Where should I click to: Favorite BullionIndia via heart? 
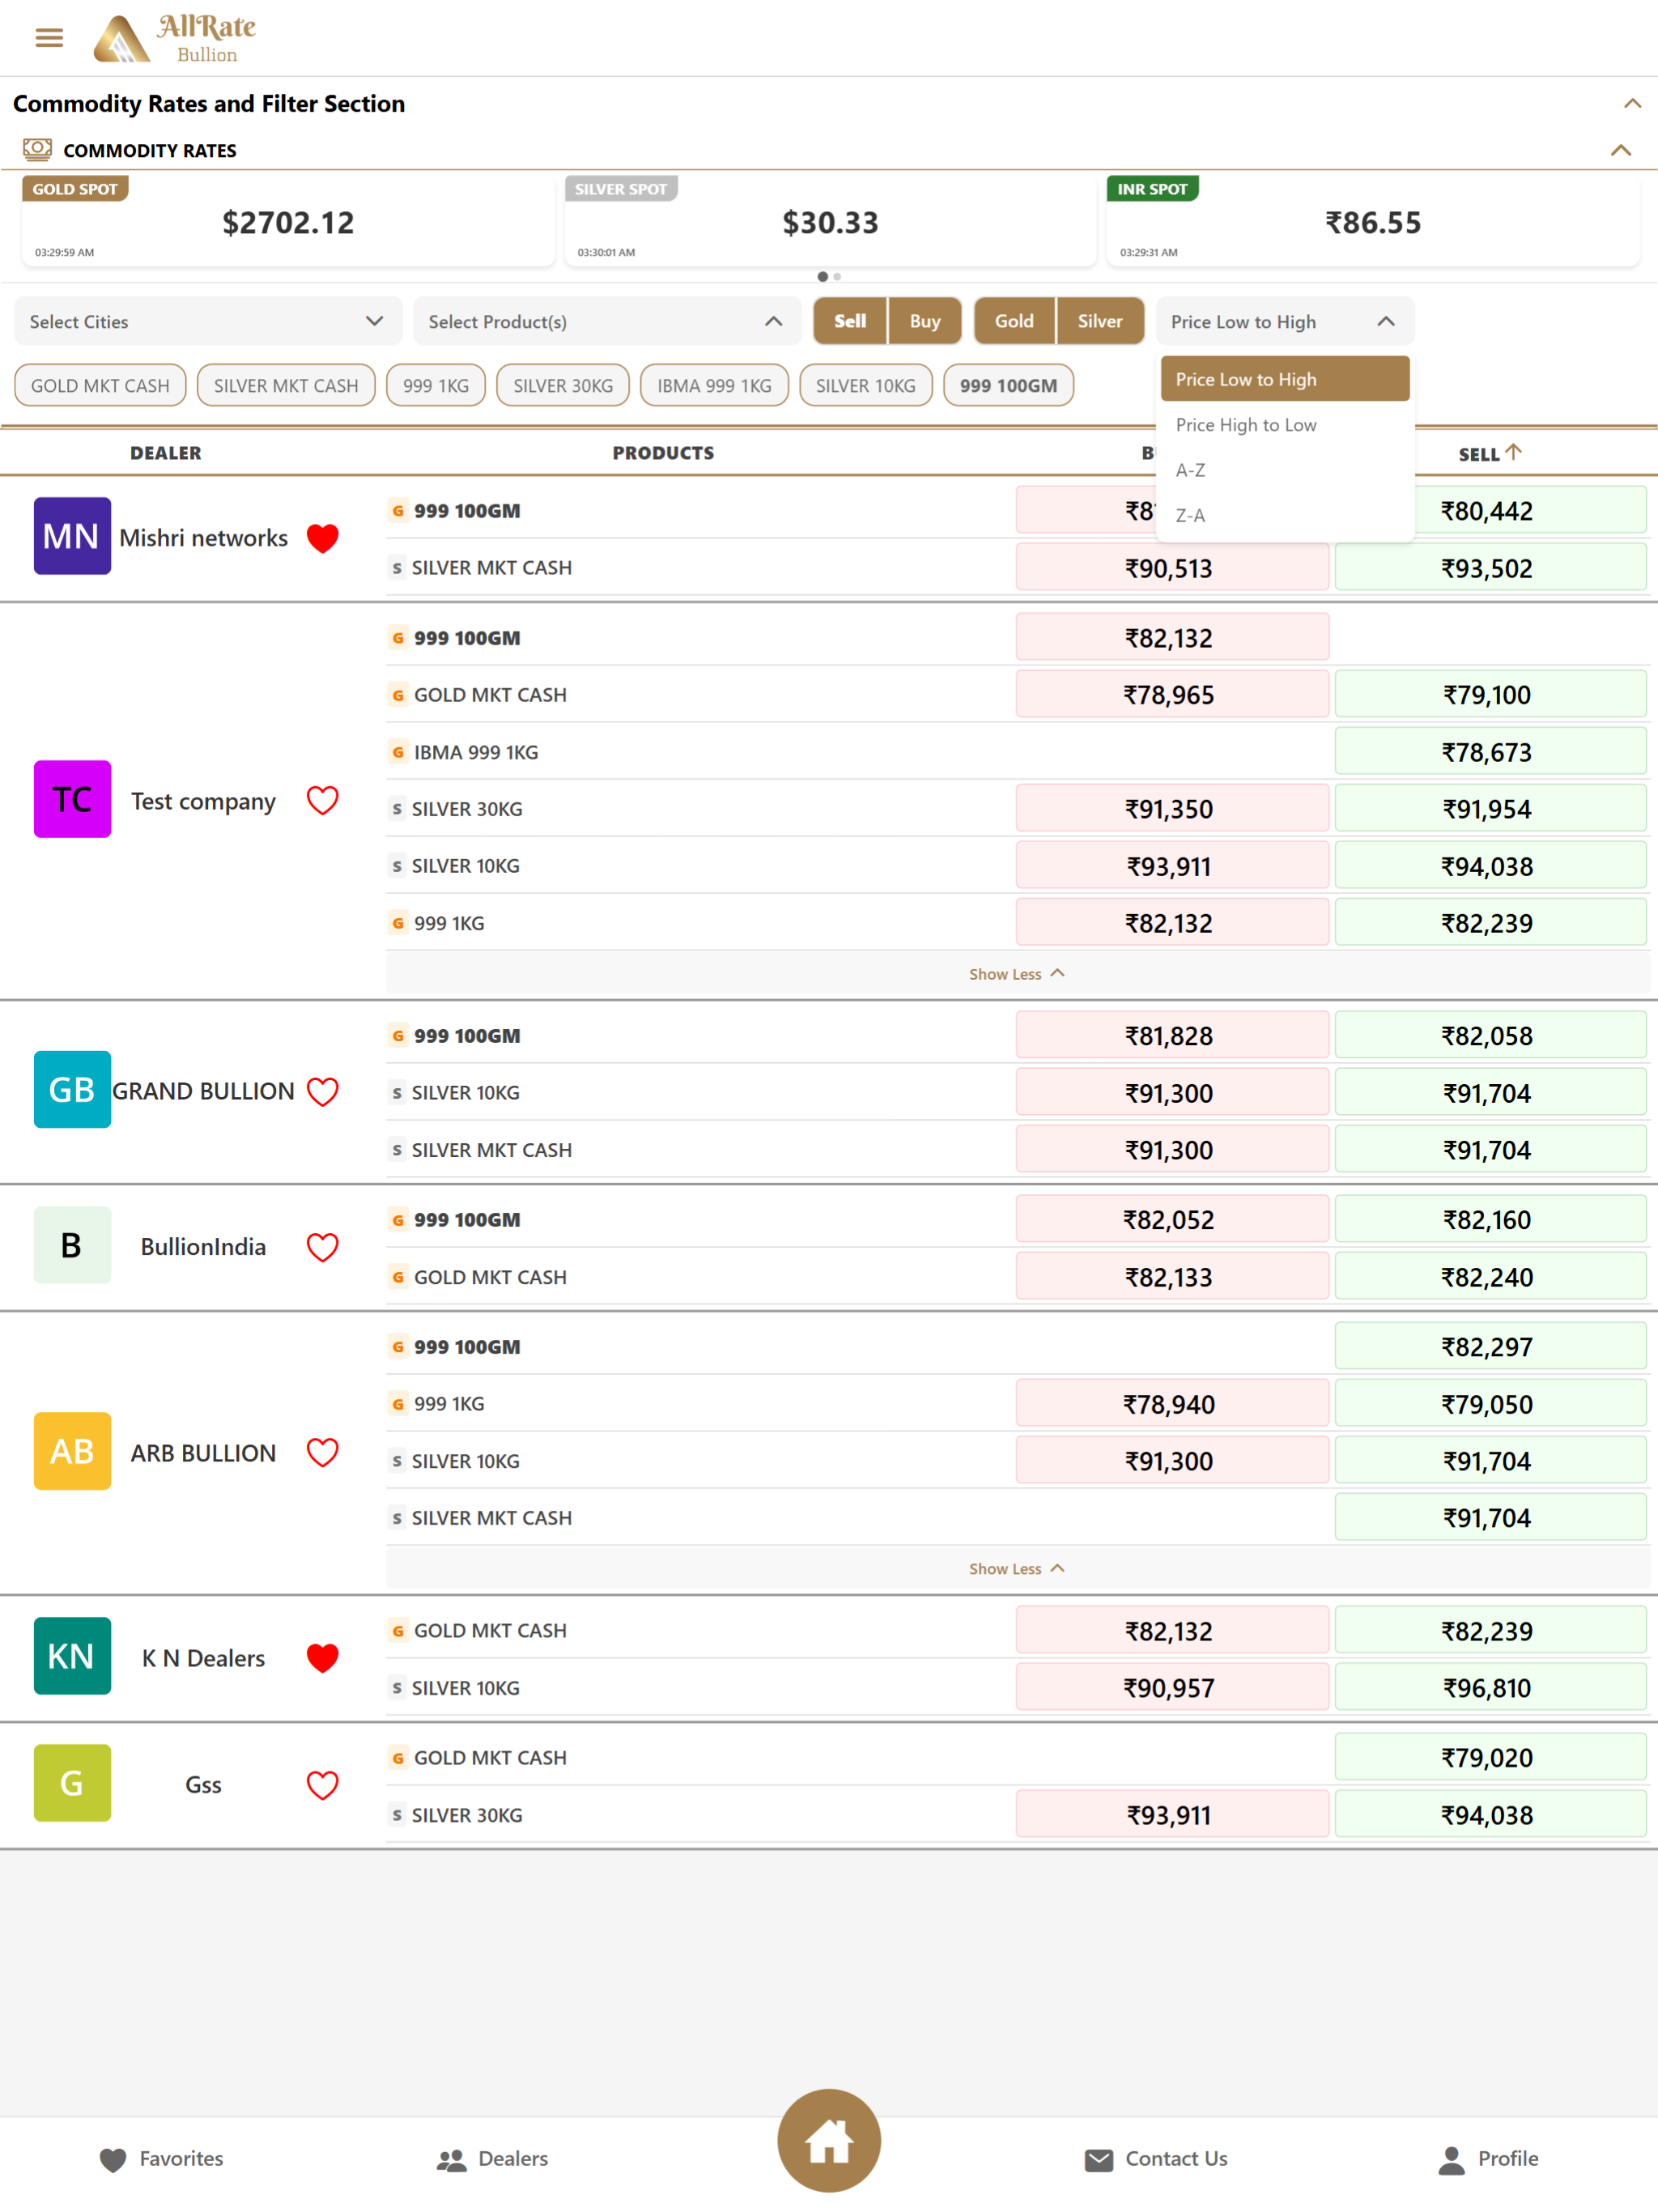click(322, 1247)
